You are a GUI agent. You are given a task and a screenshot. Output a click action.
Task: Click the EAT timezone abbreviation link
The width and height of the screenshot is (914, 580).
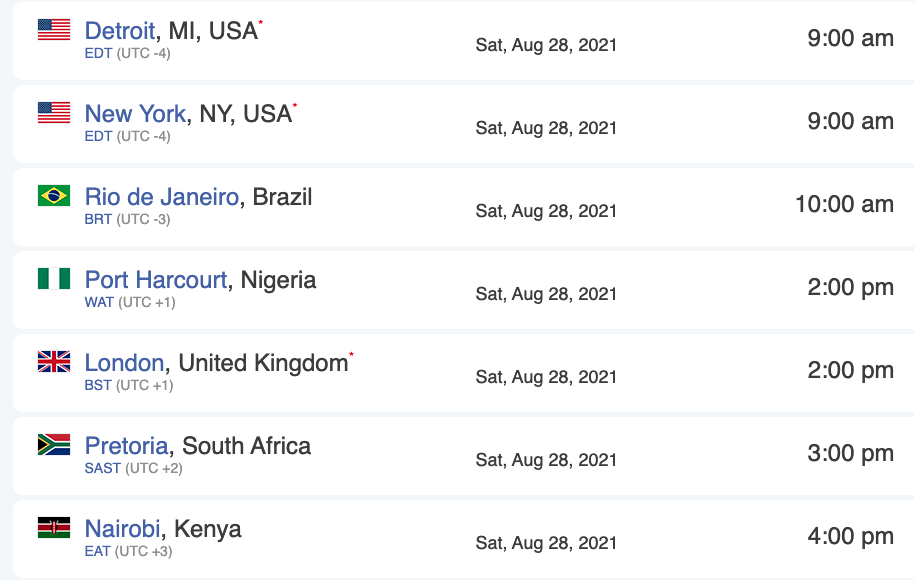(x=97, y=551)
